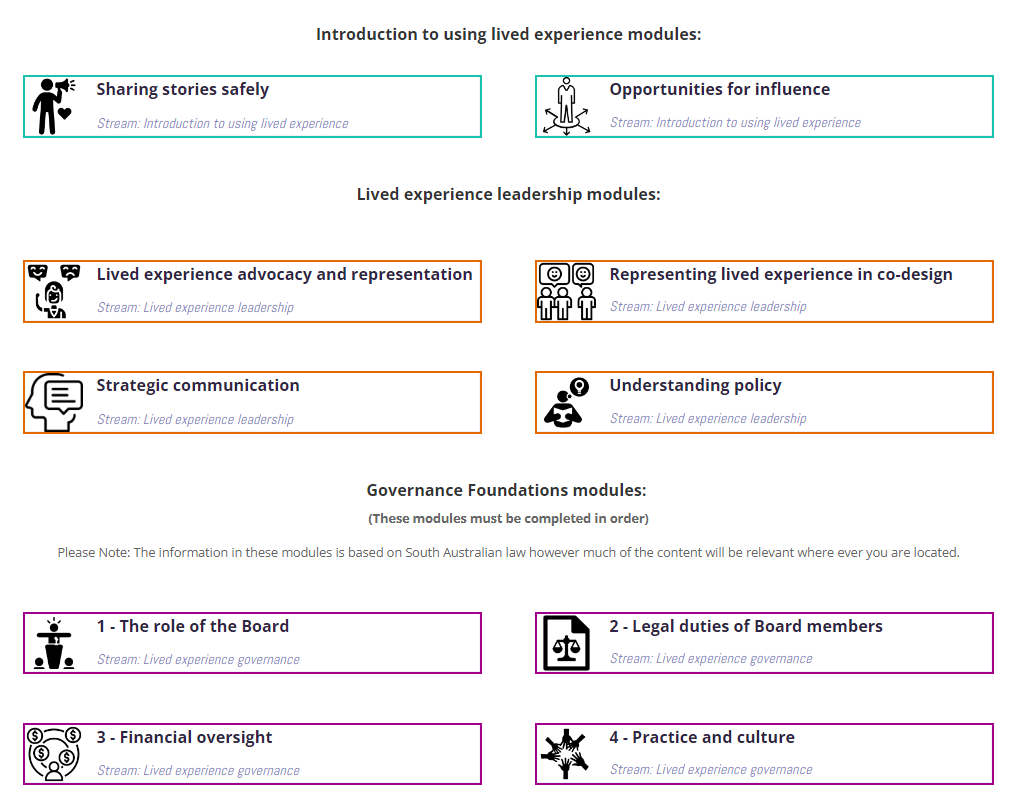The width and height of the screenshot is (1019, 798).
Task: Click the joined hands culture icon
Action: click(566, 754)
